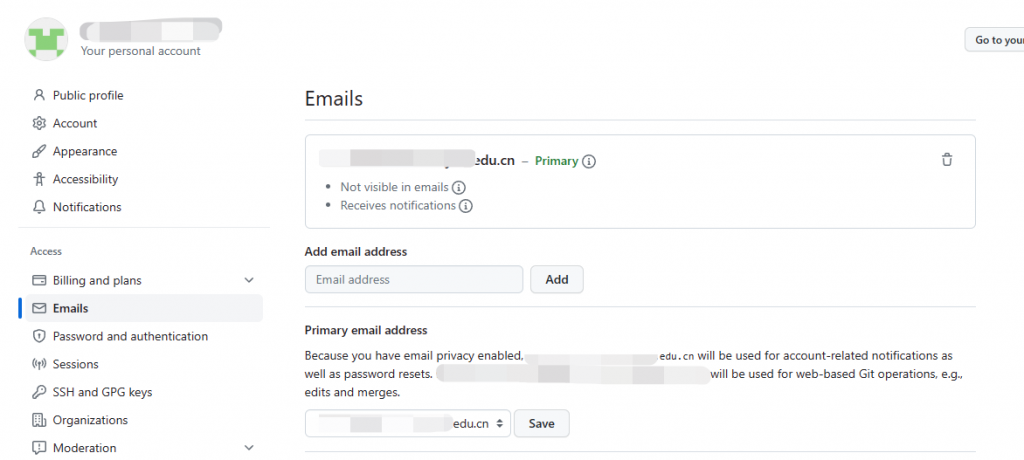
Task: Expand the Billing and plans chevron
Action: 249,280
